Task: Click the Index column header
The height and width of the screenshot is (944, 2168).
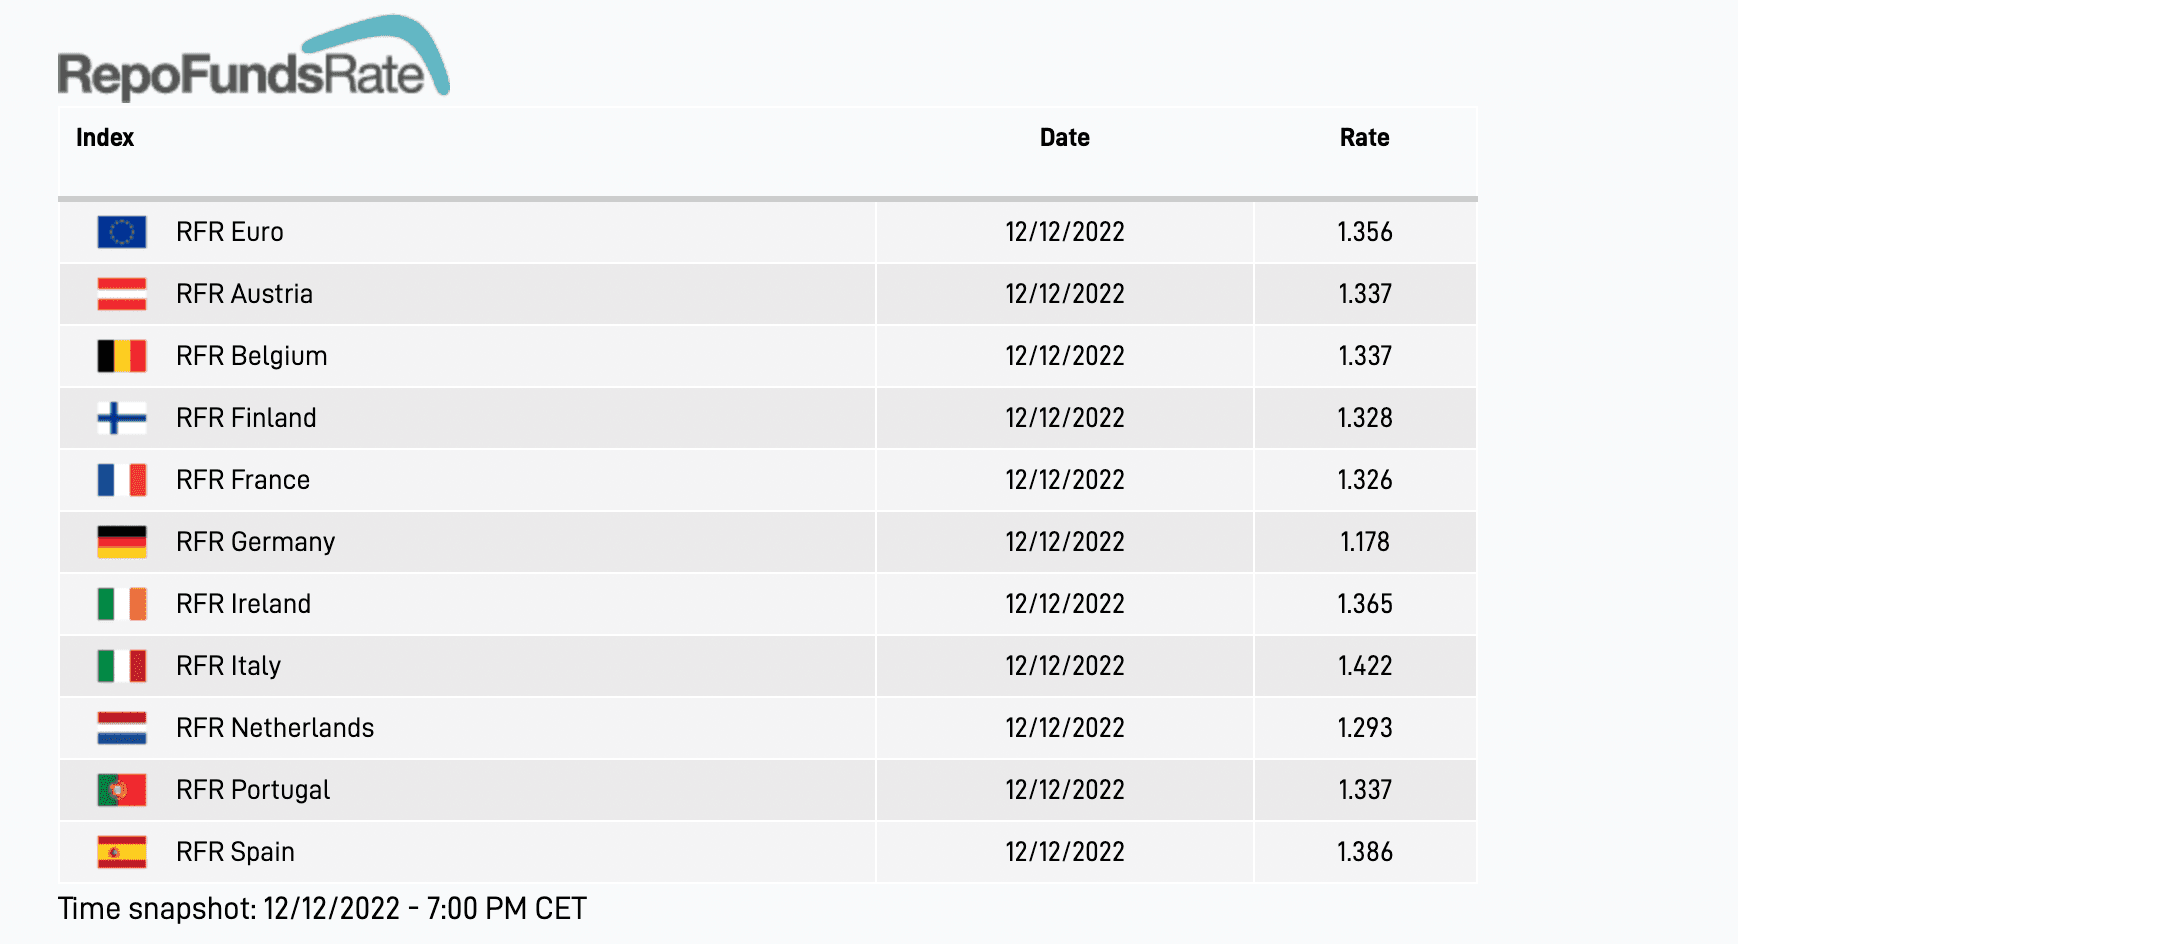Action: coord(105,138)
